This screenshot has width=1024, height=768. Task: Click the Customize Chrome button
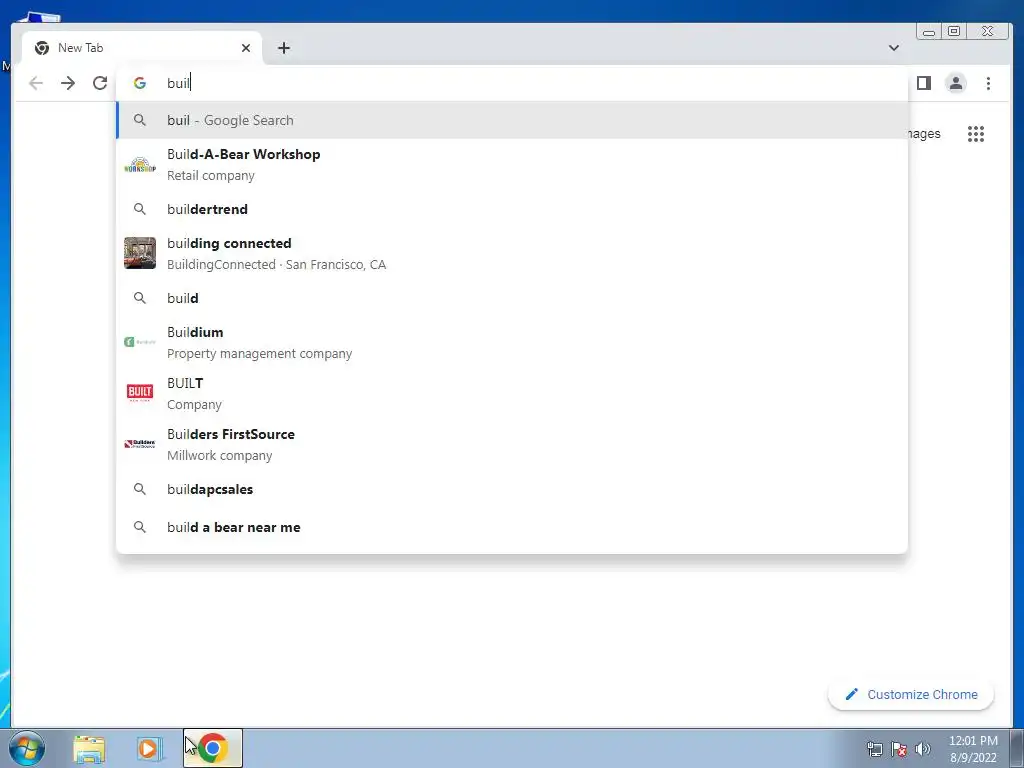tap(911, 694)
